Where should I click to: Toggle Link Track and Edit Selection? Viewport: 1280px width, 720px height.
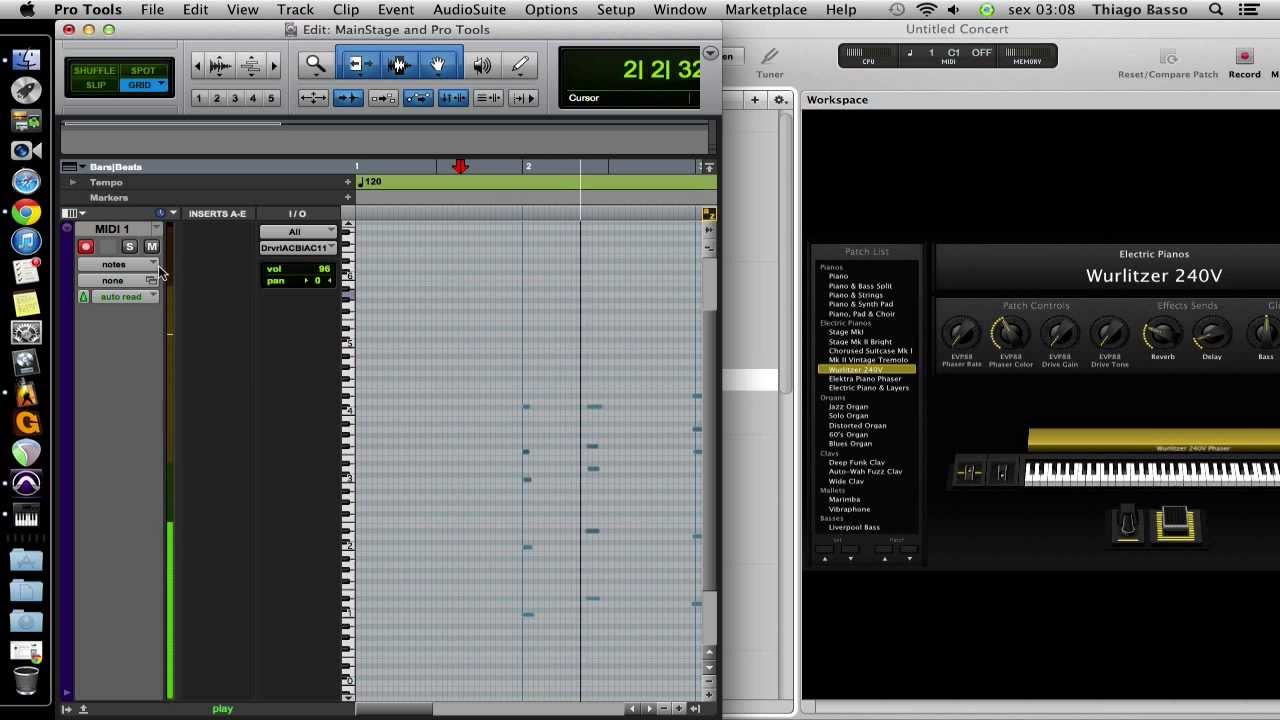488,98
